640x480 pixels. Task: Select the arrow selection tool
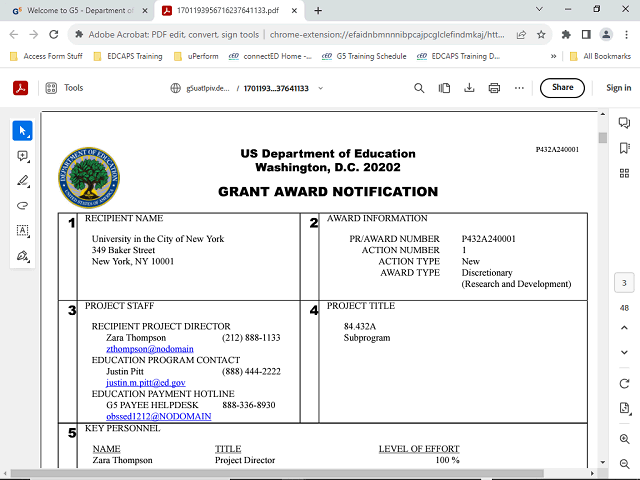pyautogui.click(x=22, y=131)
